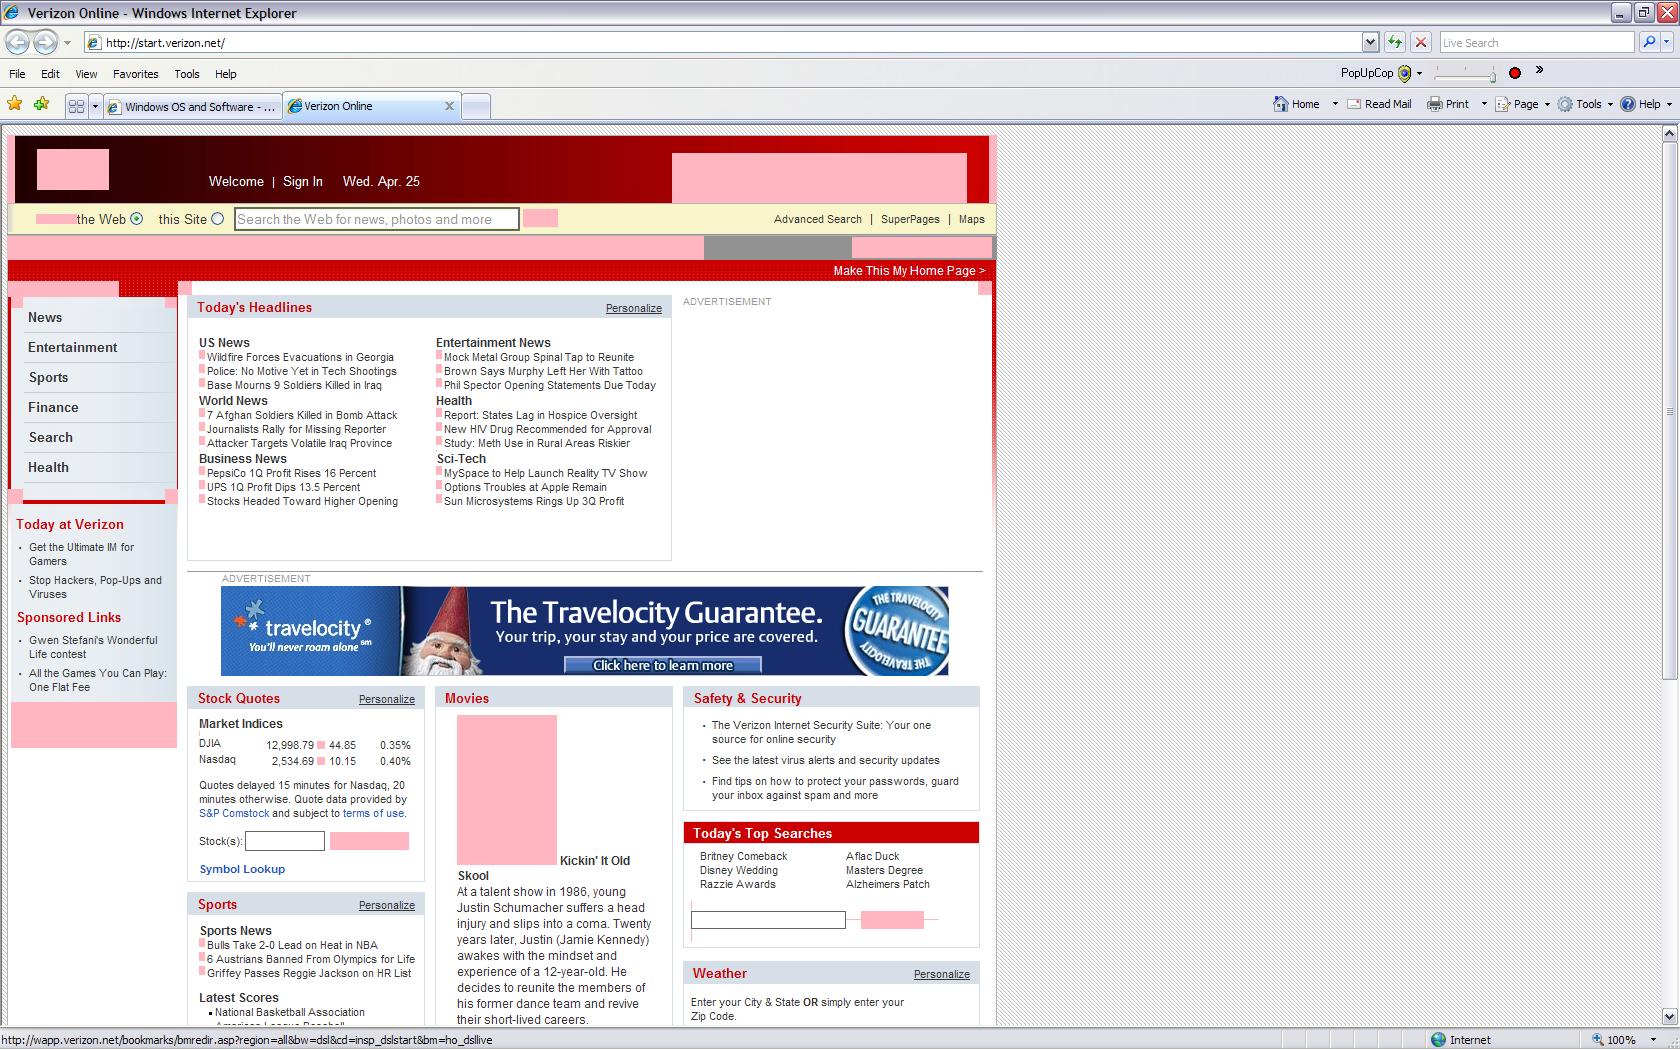Open the search provider options dropdown
Viewport: 1680px width, 1050px height.
(x=1667, y=43)
